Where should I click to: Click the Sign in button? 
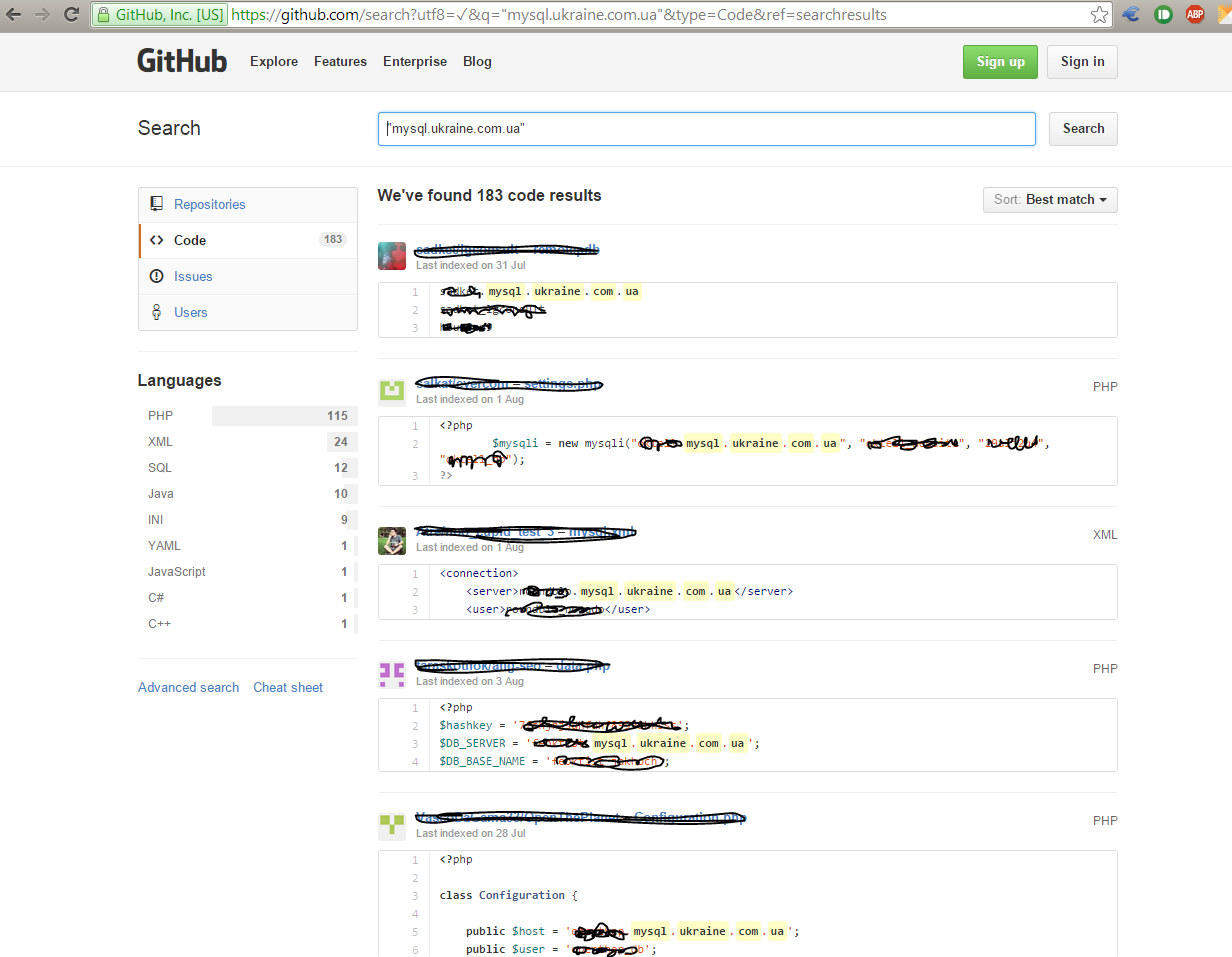click(1082, 61)
